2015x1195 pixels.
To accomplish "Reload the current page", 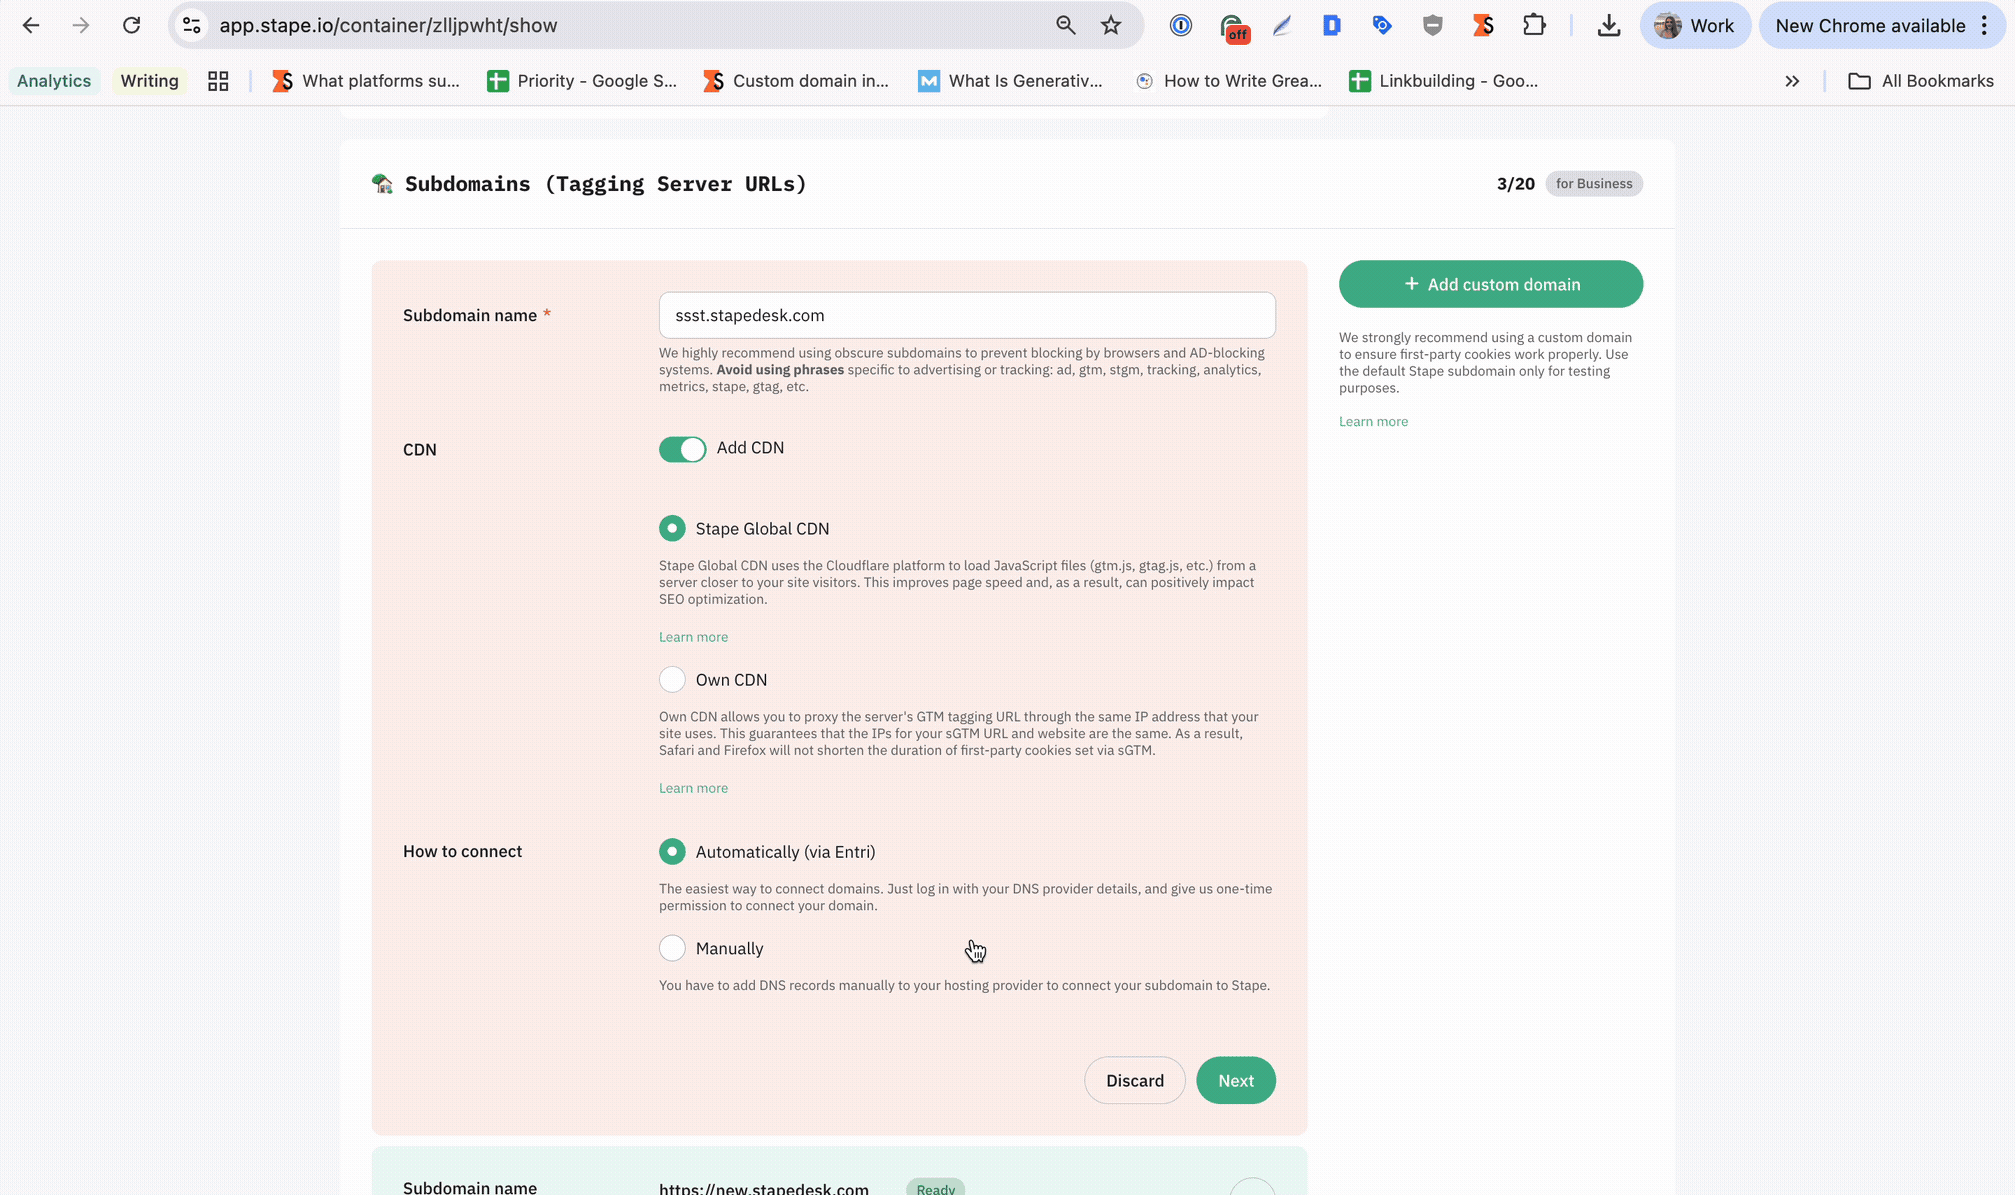I will point(131,26).
